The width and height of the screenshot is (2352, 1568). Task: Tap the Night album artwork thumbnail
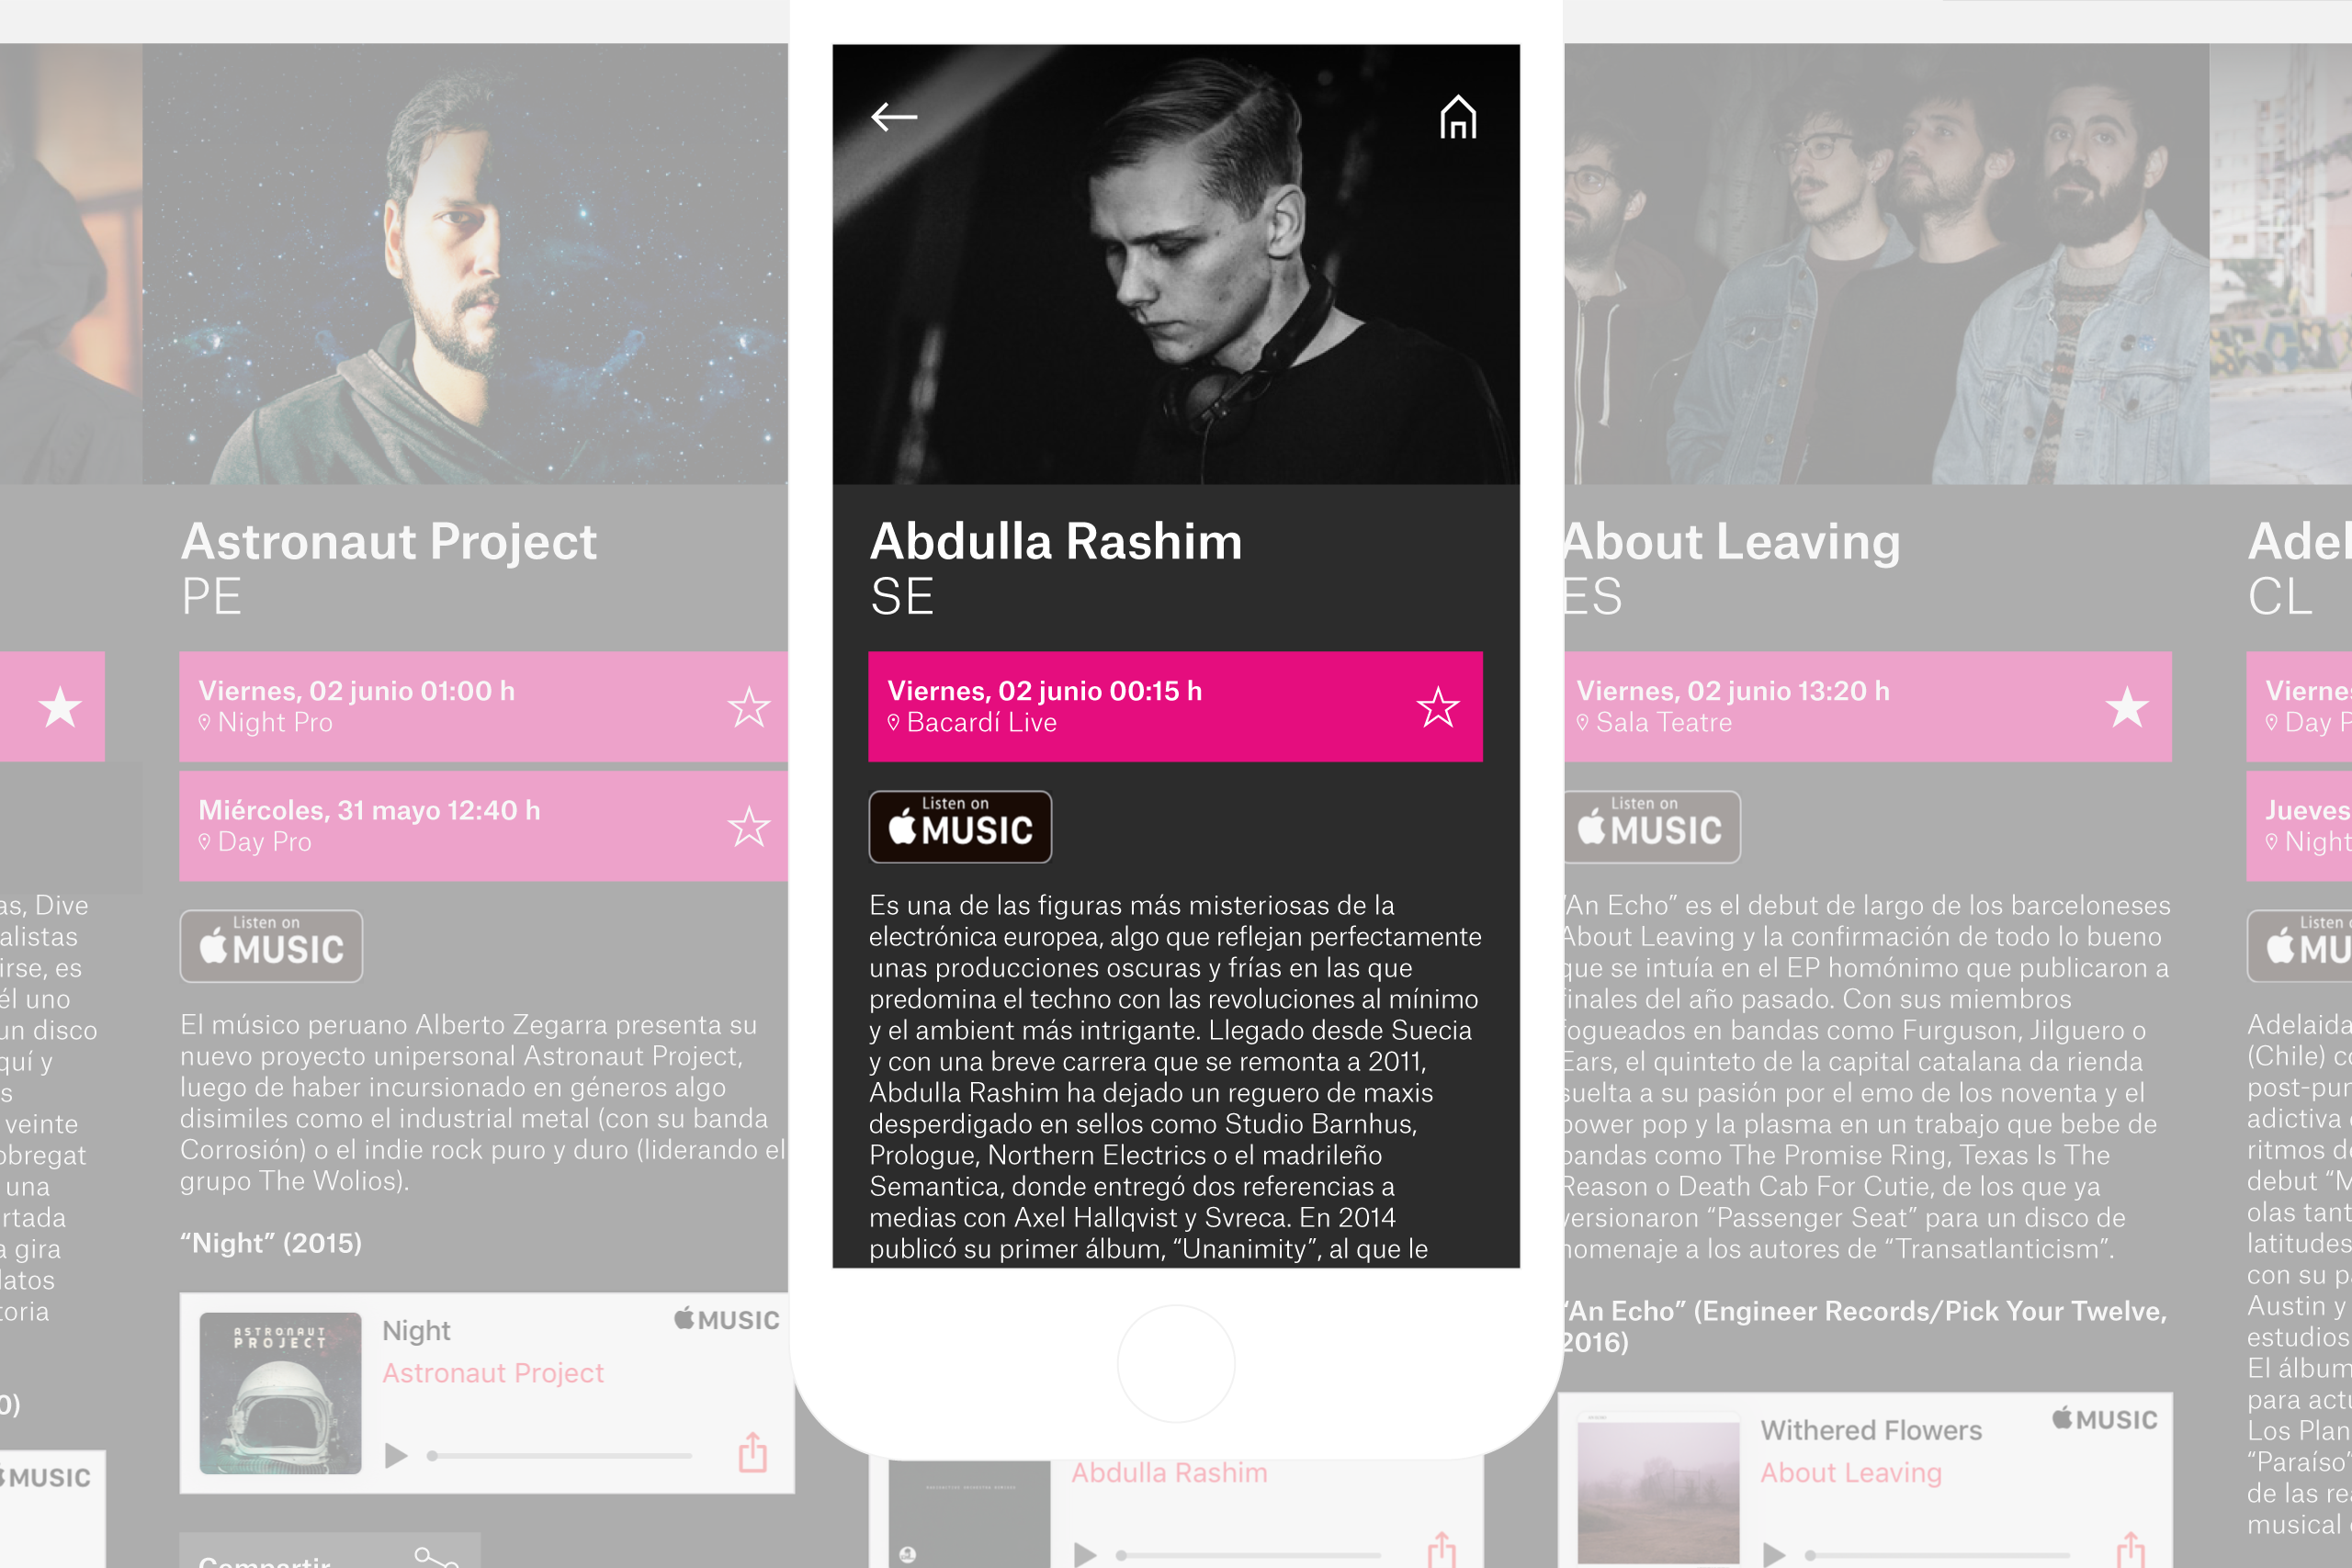pos(280,1393)
